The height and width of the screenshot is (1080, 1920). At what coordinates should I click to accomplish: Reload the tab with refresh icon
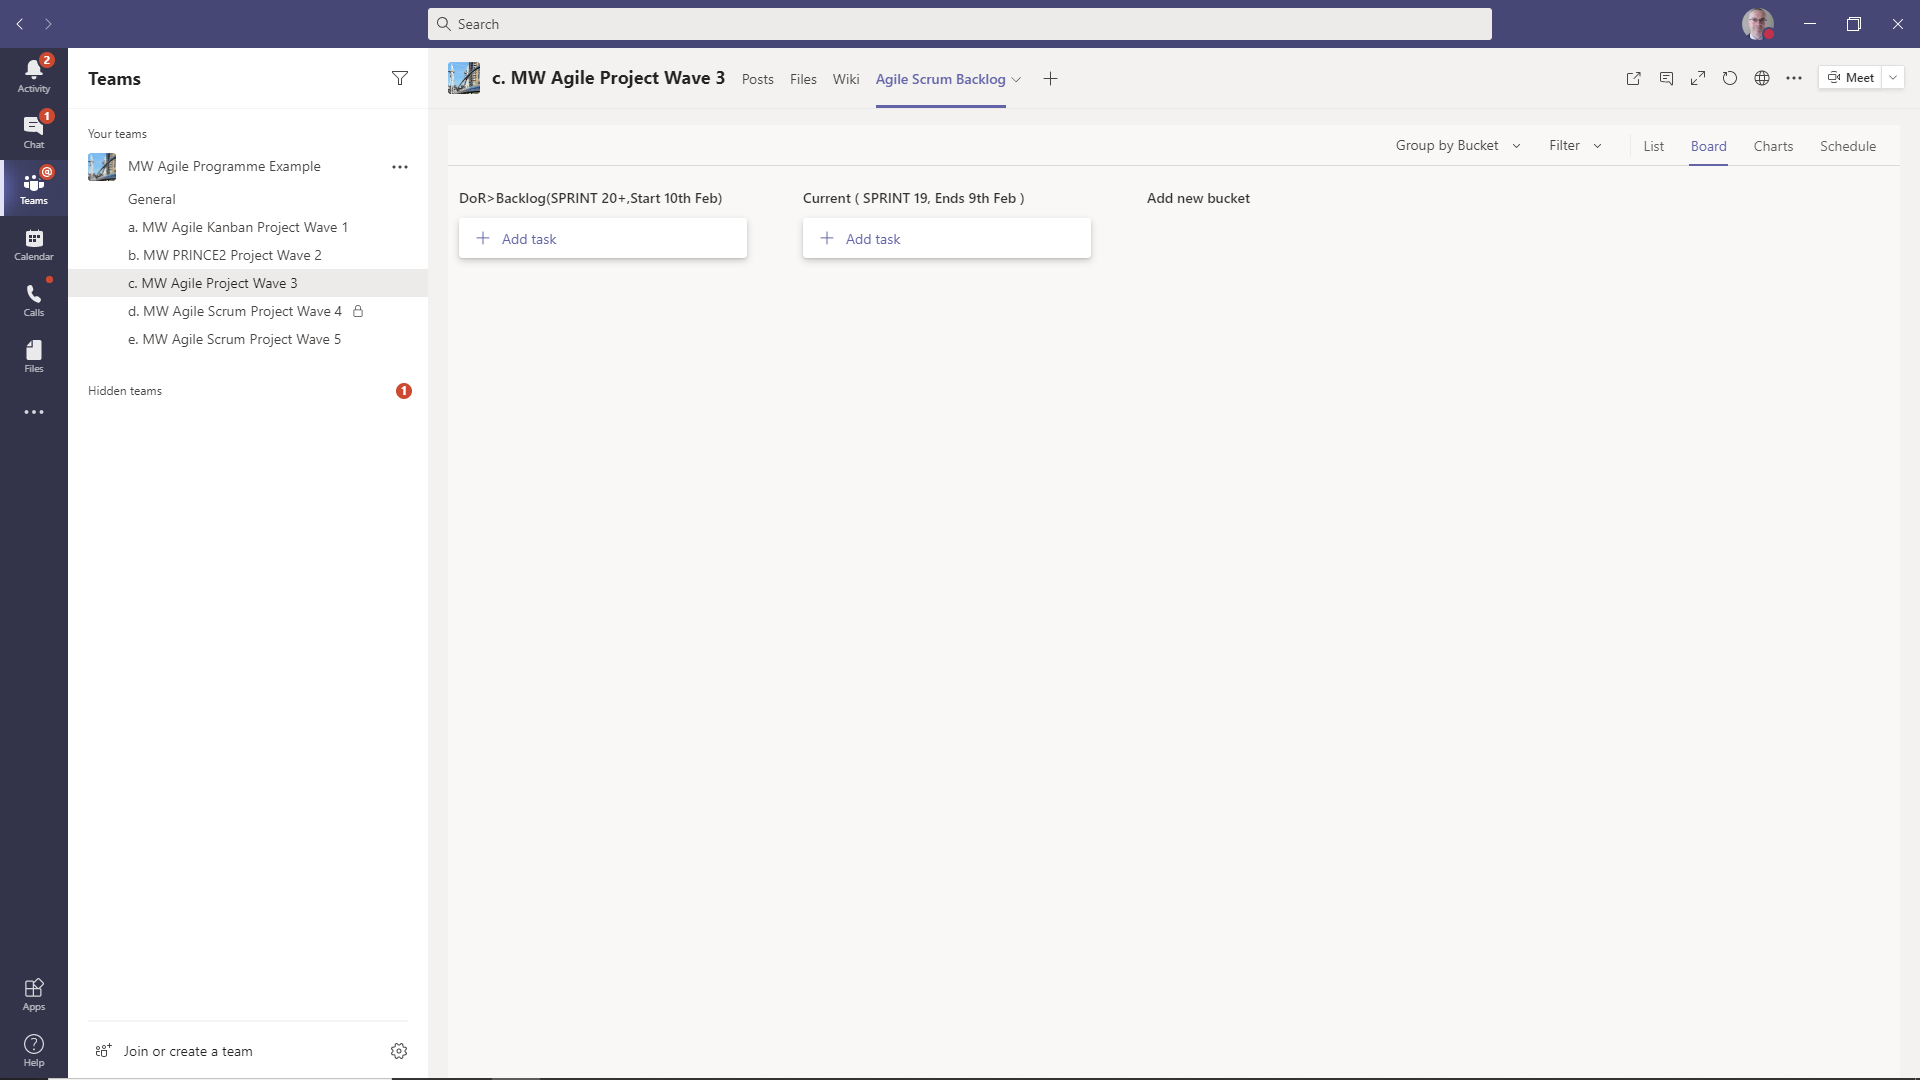point(1730,78)
